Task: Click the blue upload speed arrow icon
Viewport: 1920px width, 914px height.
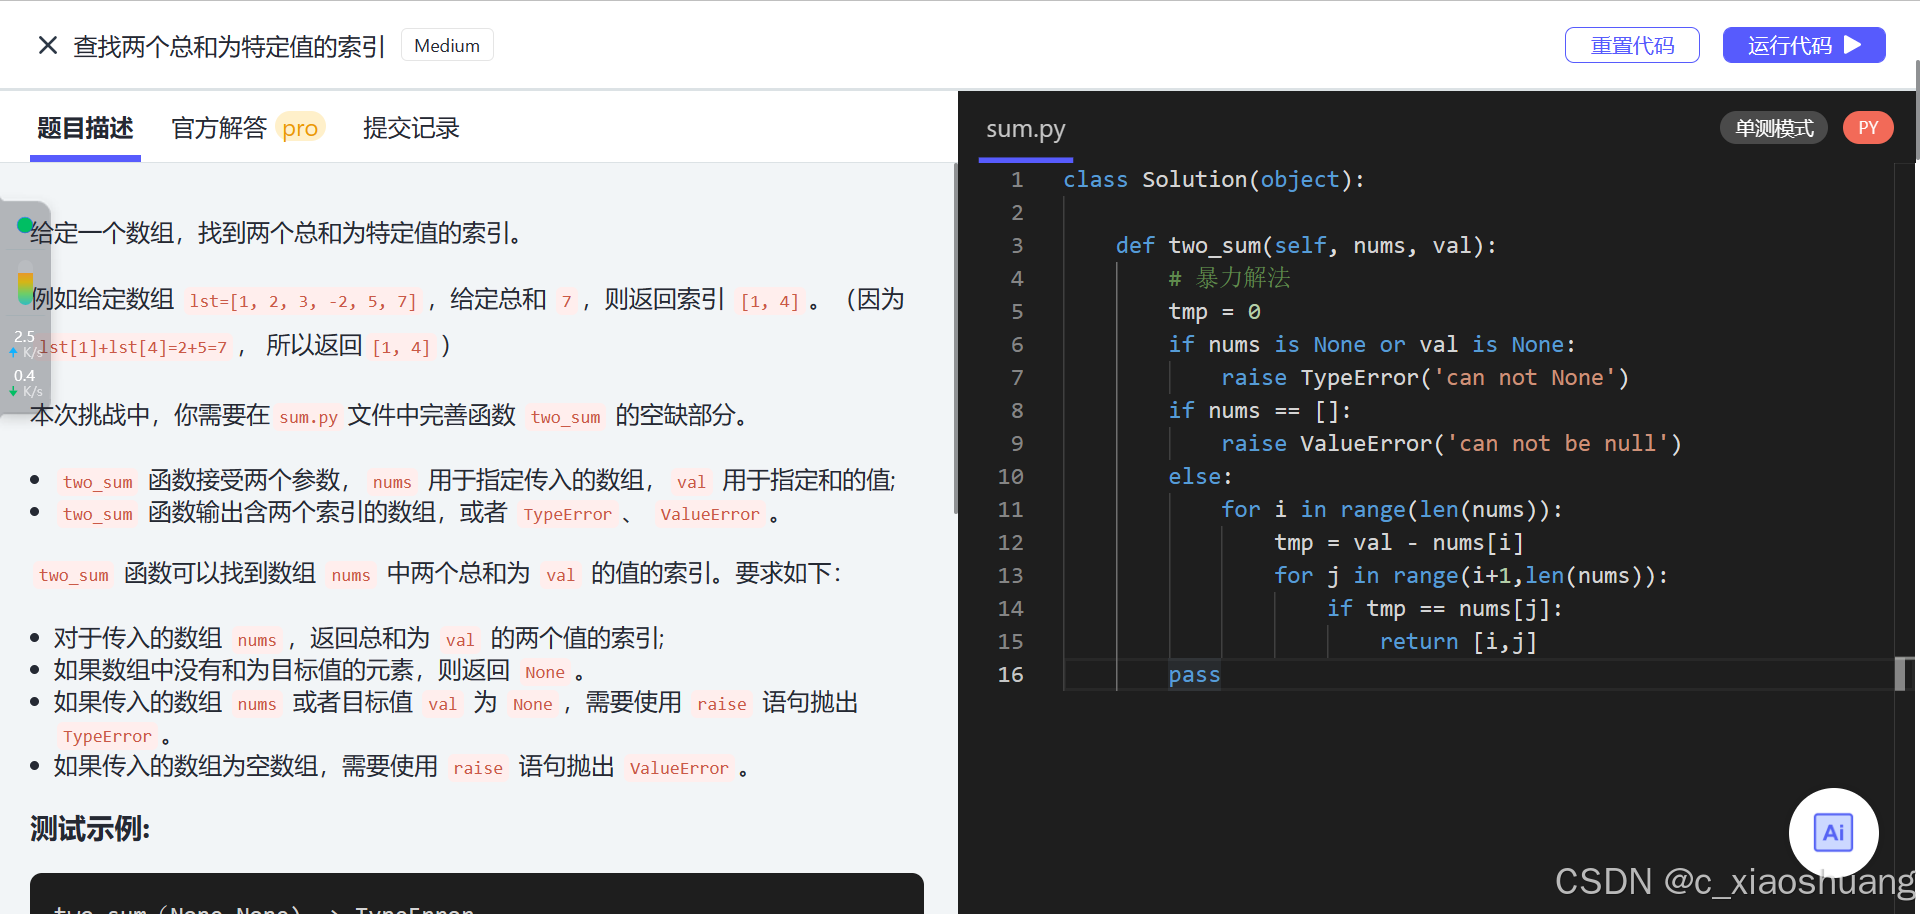Action: 12,351
